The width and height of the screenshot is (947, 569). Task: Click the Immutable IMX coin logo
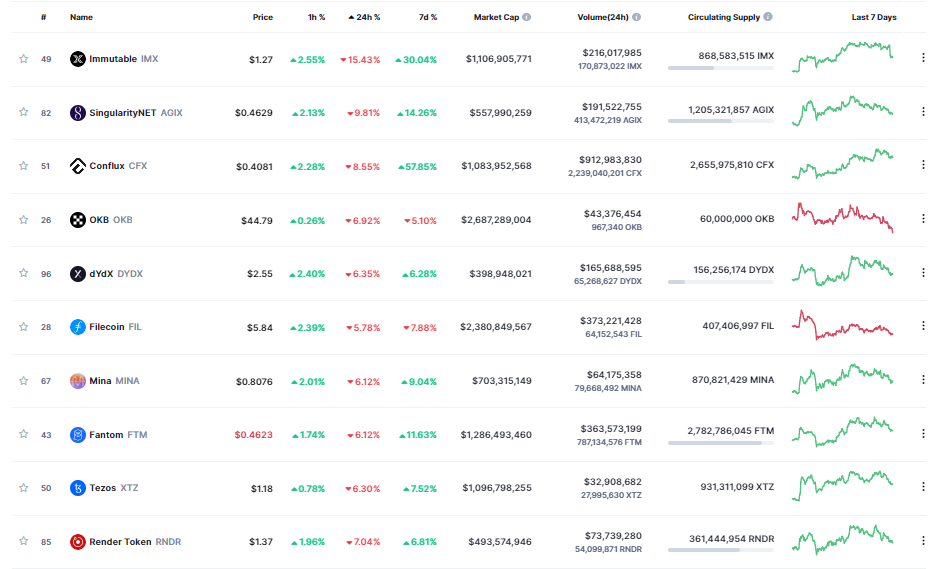pyautogui.click(x=77, y=59)
